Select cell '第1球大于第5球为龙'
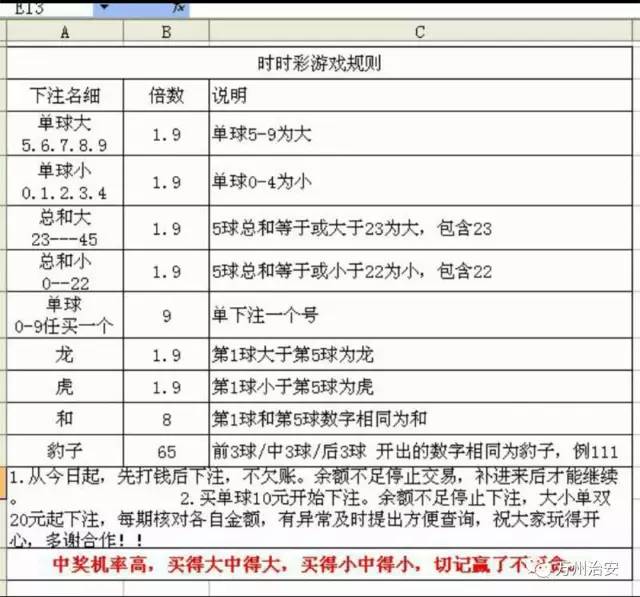This screenshot has height=597, width=640. 420,355
